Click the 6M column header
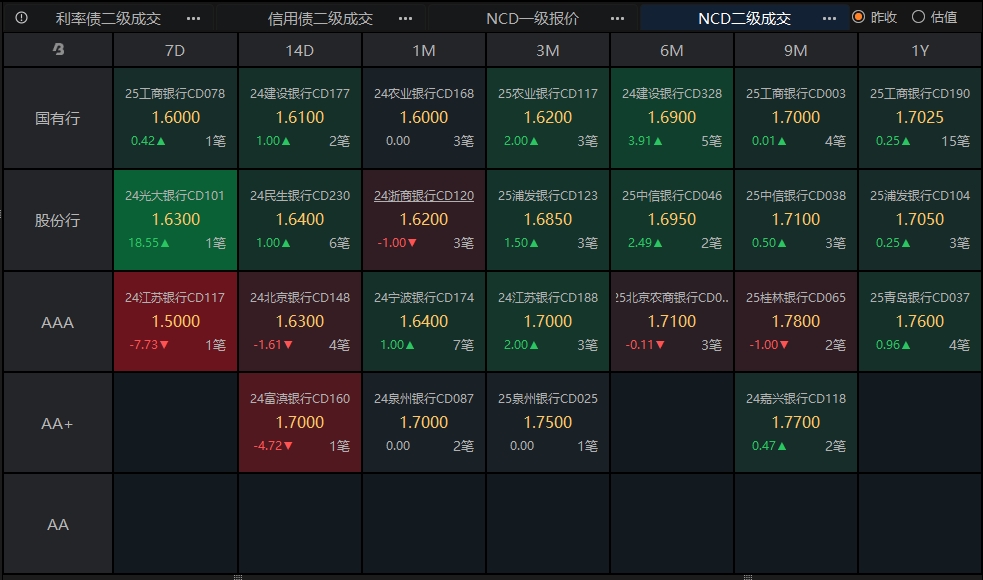 point(671,50)
